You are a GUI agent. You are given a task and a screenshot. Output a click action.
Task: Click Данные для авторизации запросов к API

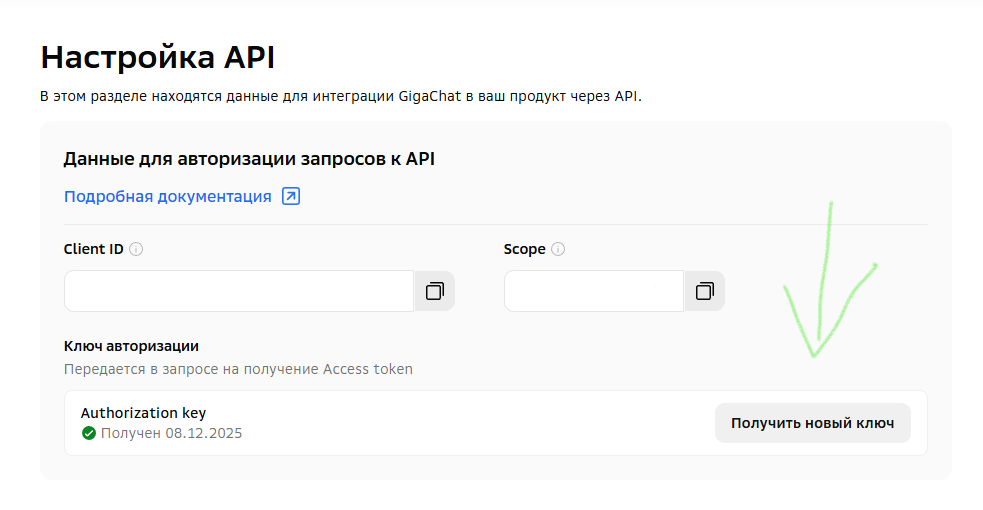click(x=249, y=159)
